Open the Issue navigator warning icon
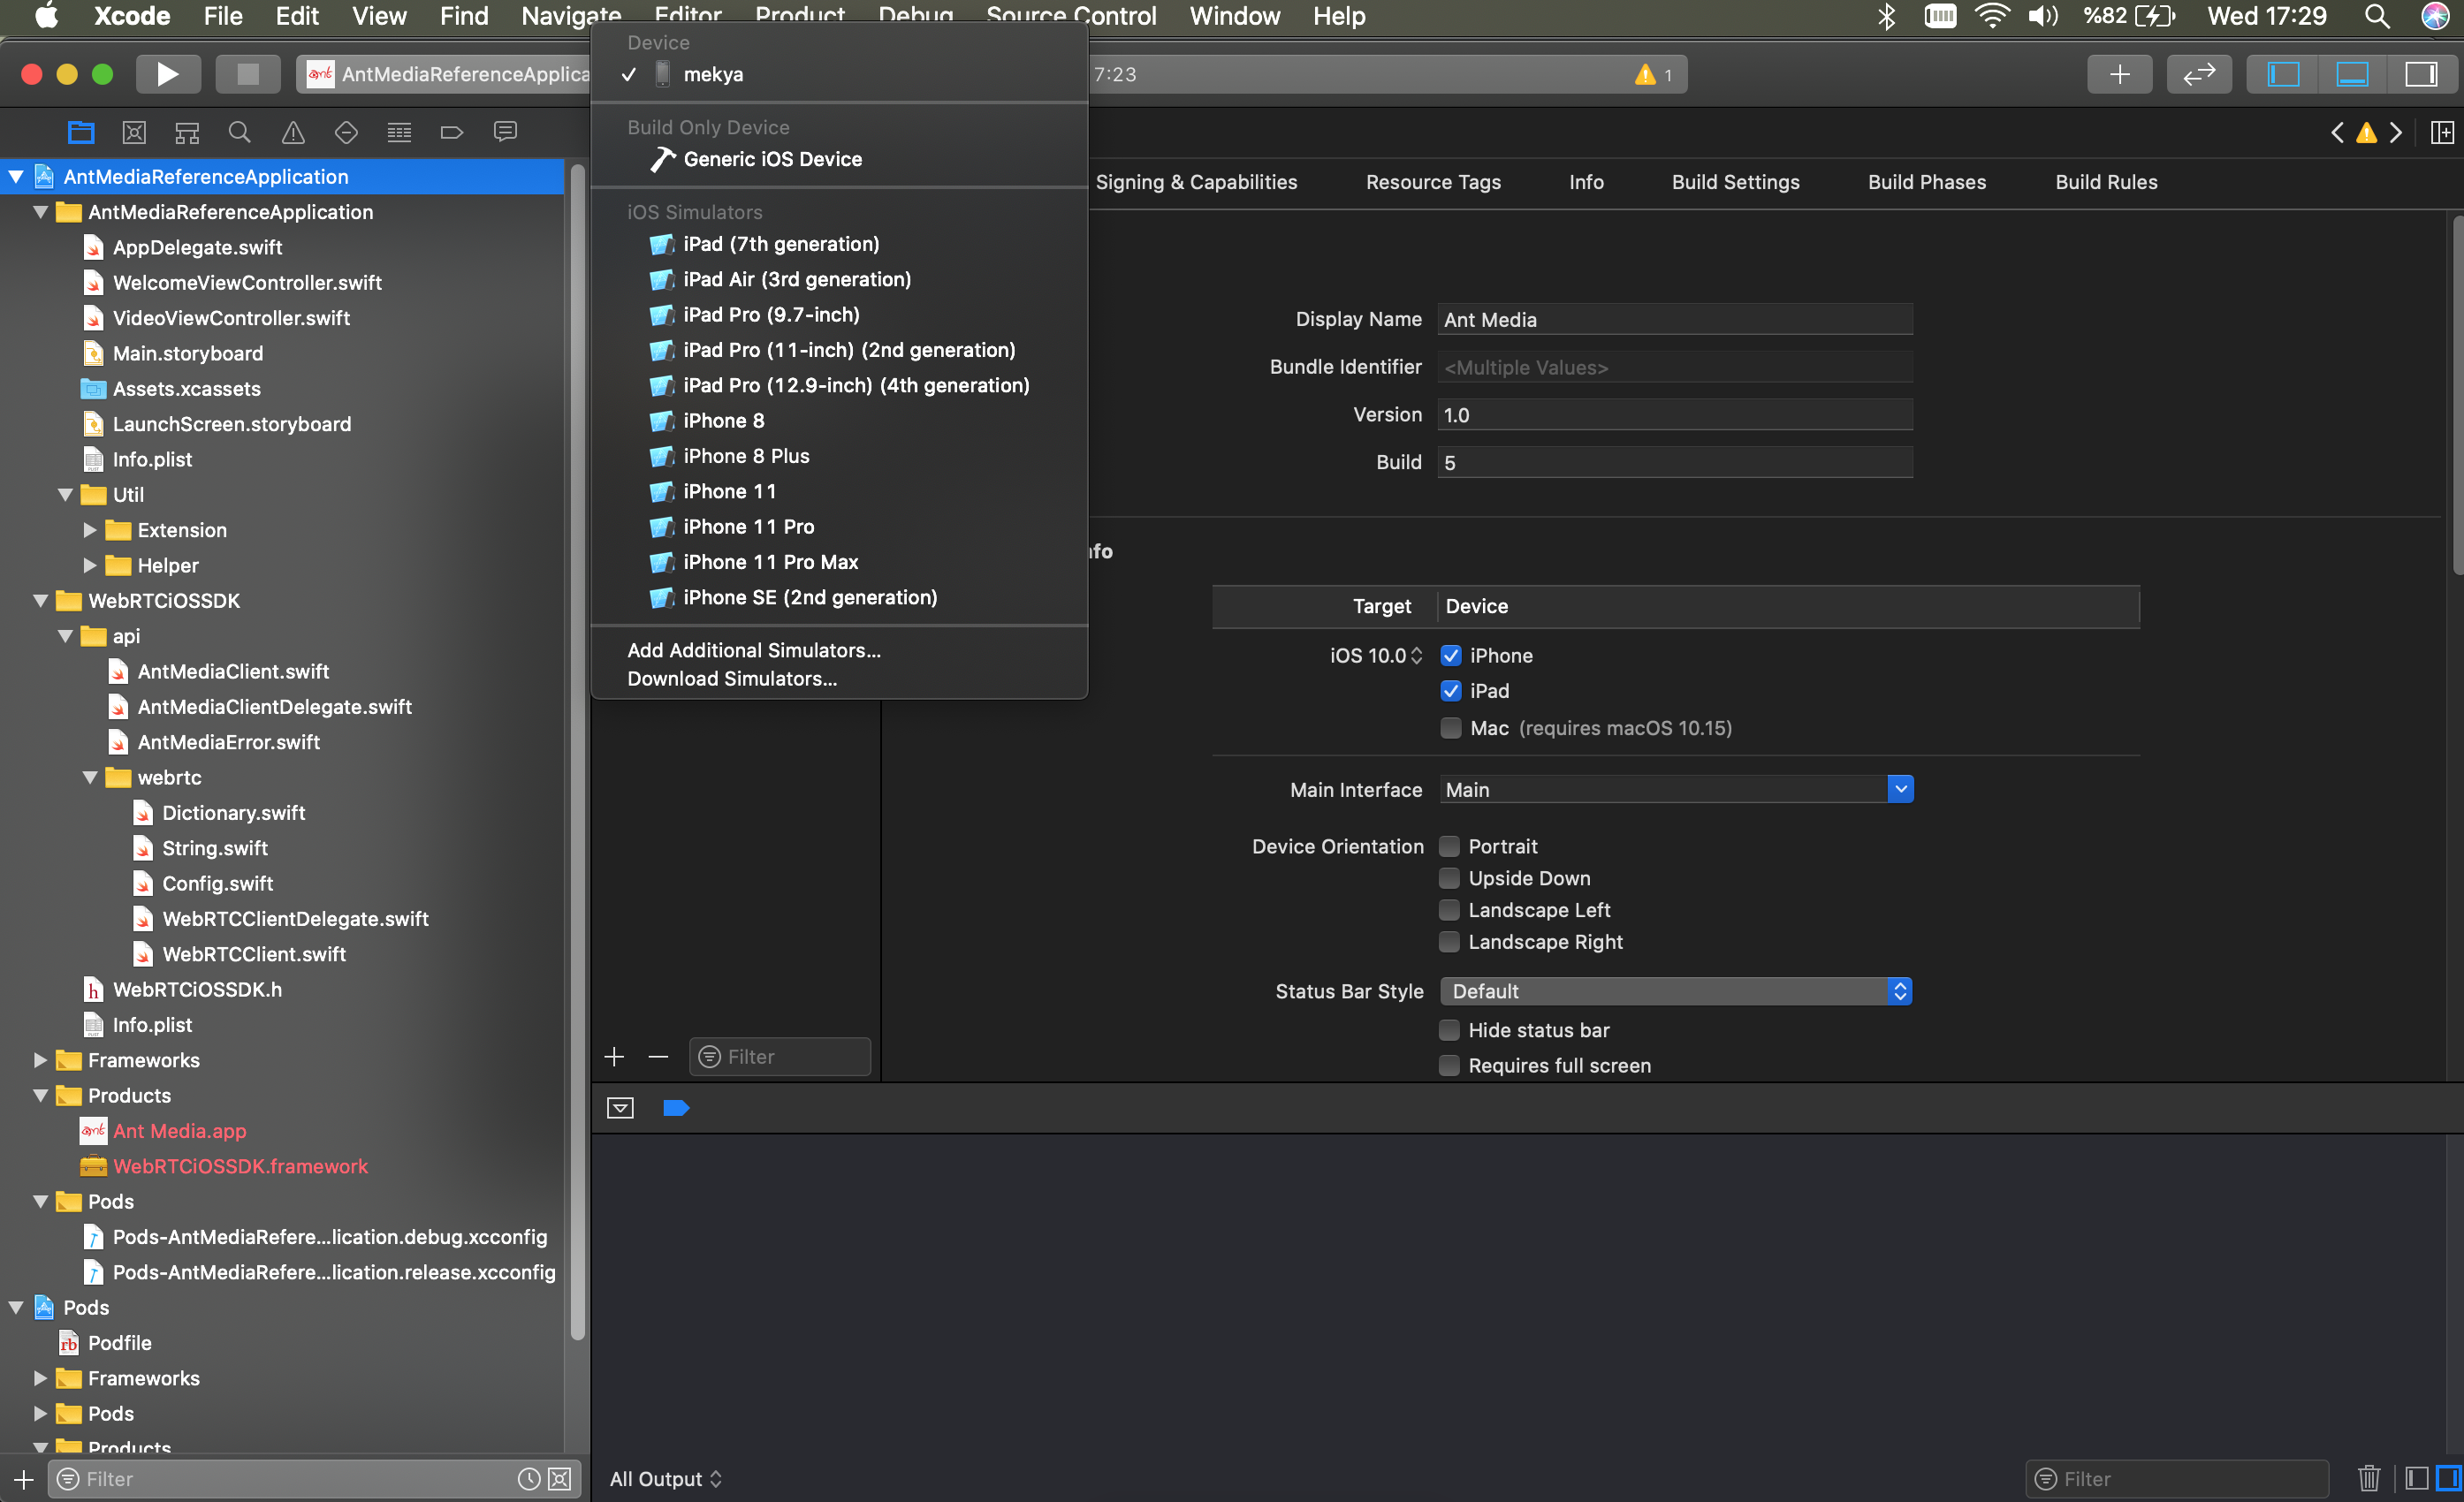 click(x=293, y=132)
